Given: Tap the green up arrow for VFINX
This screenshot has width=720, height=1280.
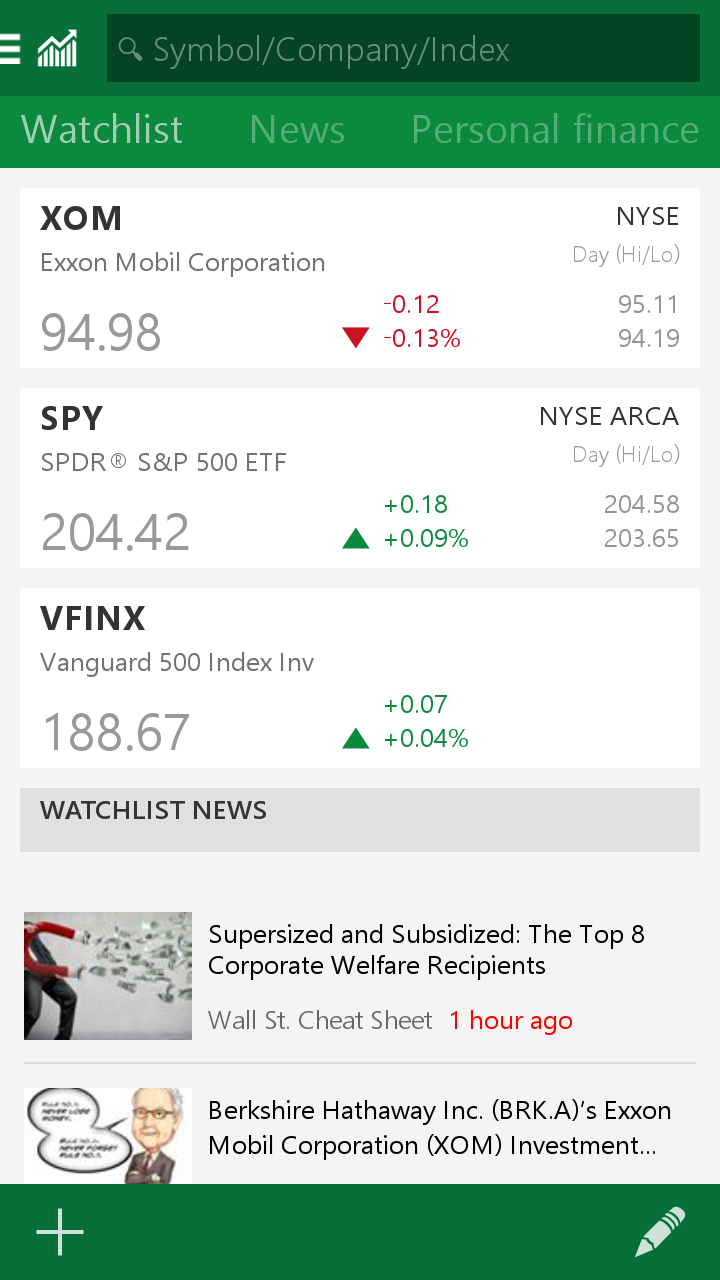Looking at the screenshot, I should [x=356, y=739].
